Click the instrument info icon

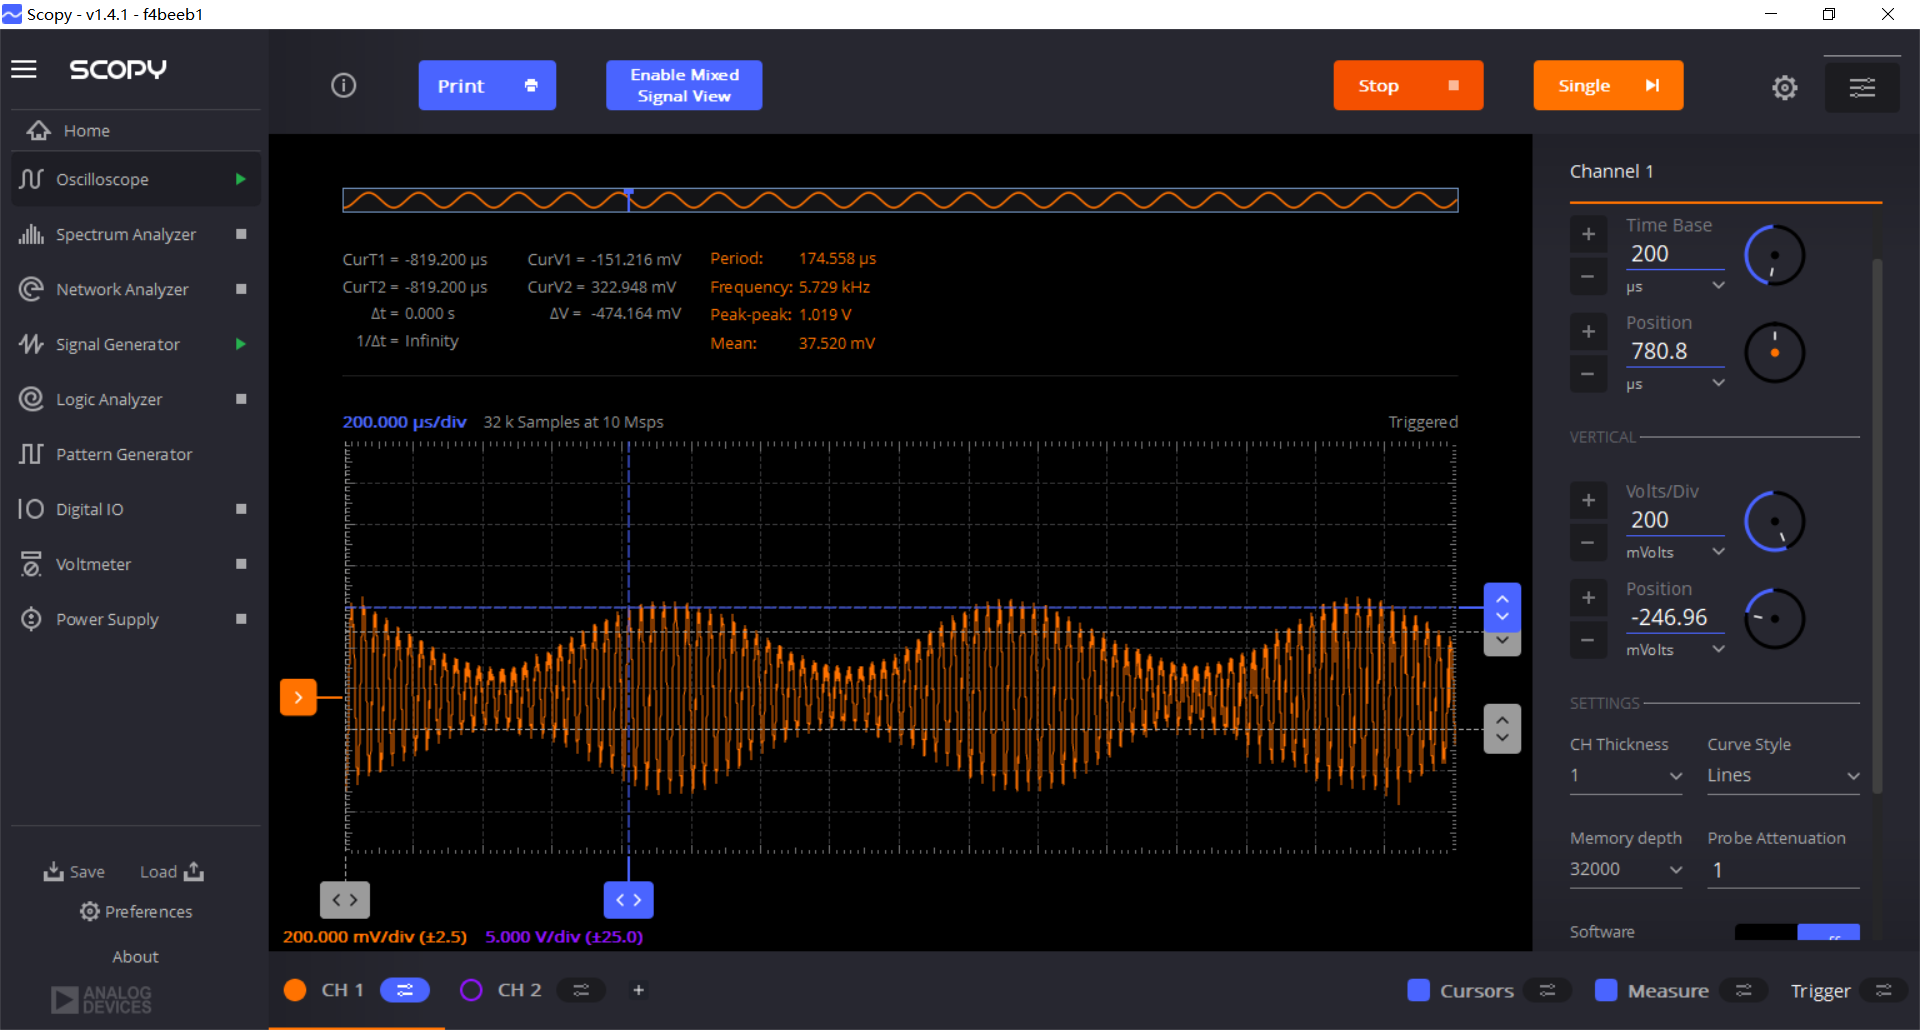(343, 85)
